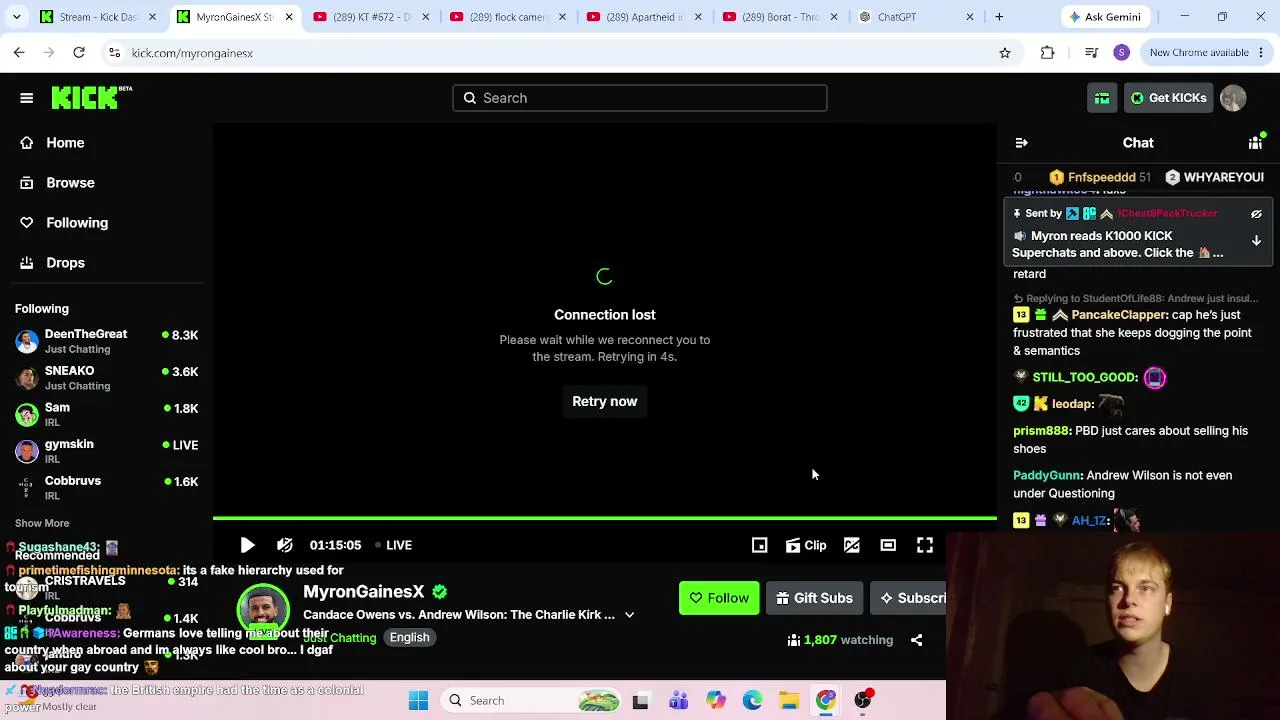Jump to the LIVE indicator in the player
Screen dimensions: 1280x720
tap(393, 545)
